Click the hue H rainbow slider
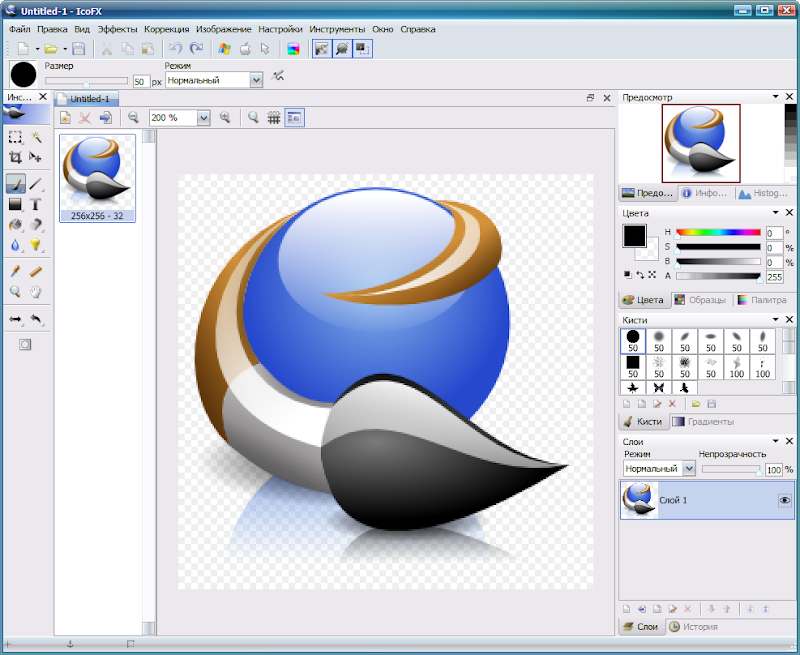 718,233
